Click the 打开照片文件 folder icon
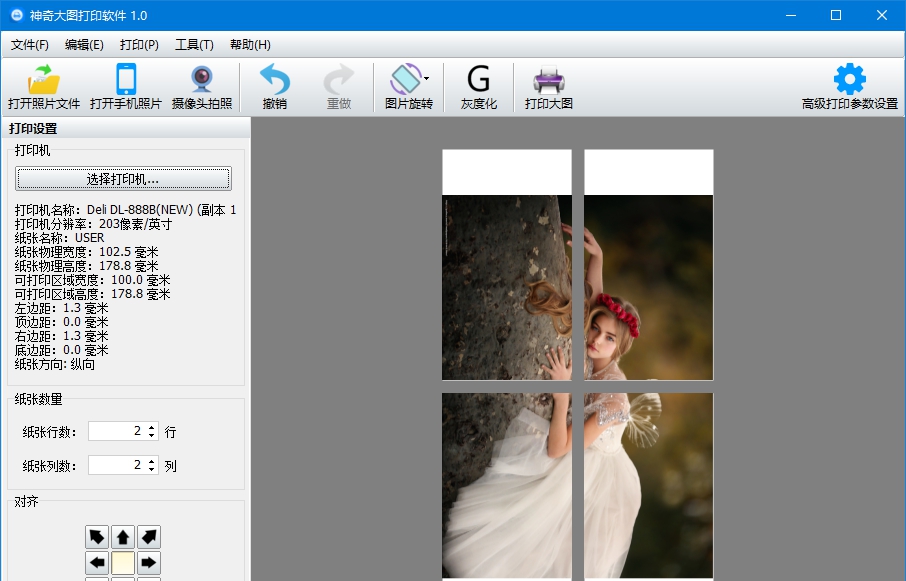 44,80
